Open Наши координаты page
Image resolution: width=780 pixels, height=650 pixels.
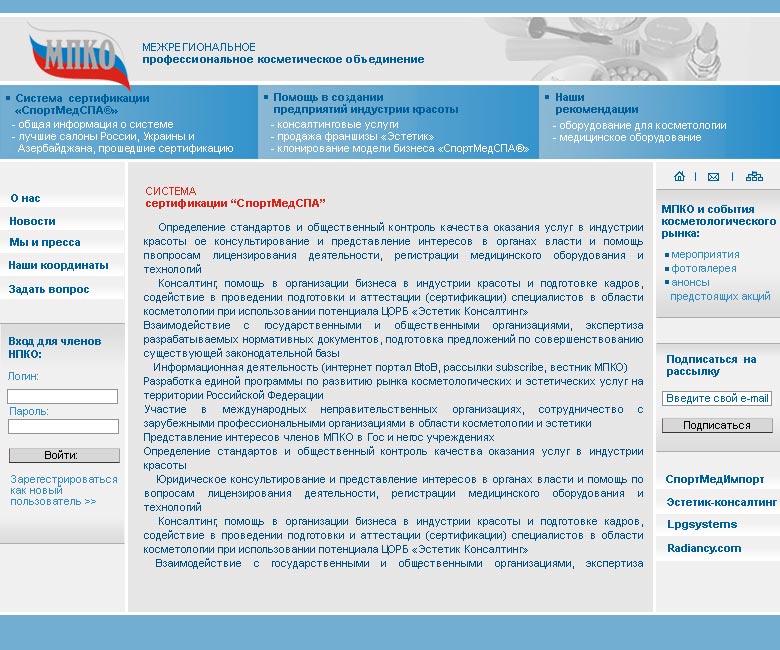[58, 265]
